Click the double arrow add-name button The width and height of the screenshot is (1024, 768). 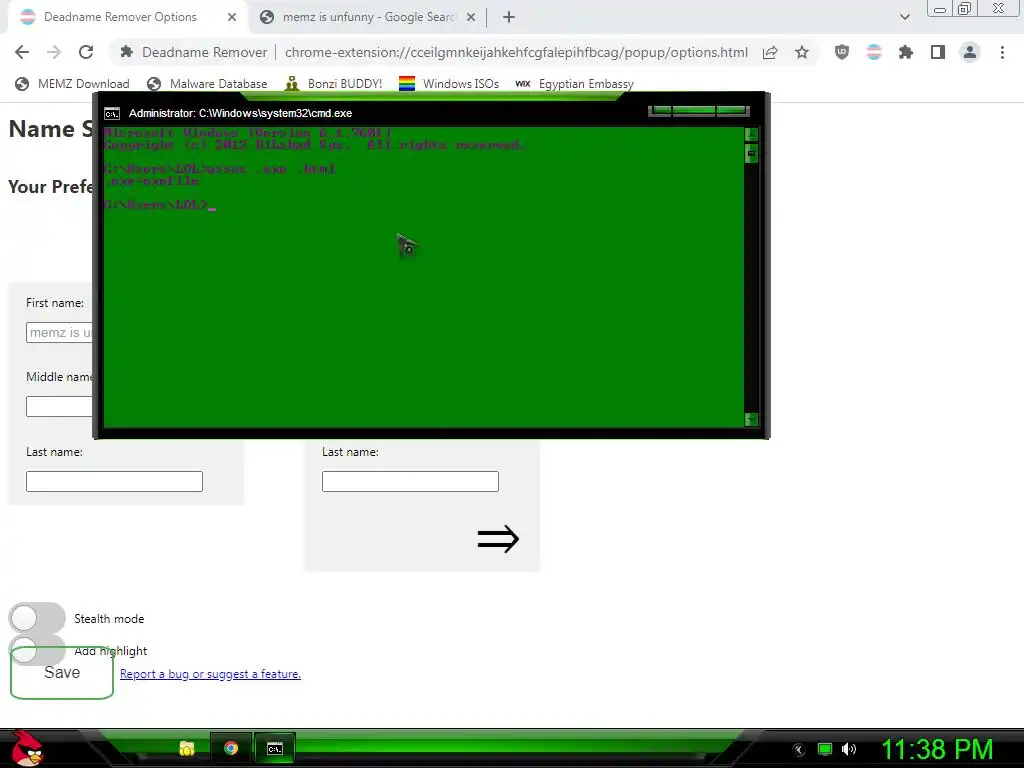pyautogui.click(x=498, y=539)
